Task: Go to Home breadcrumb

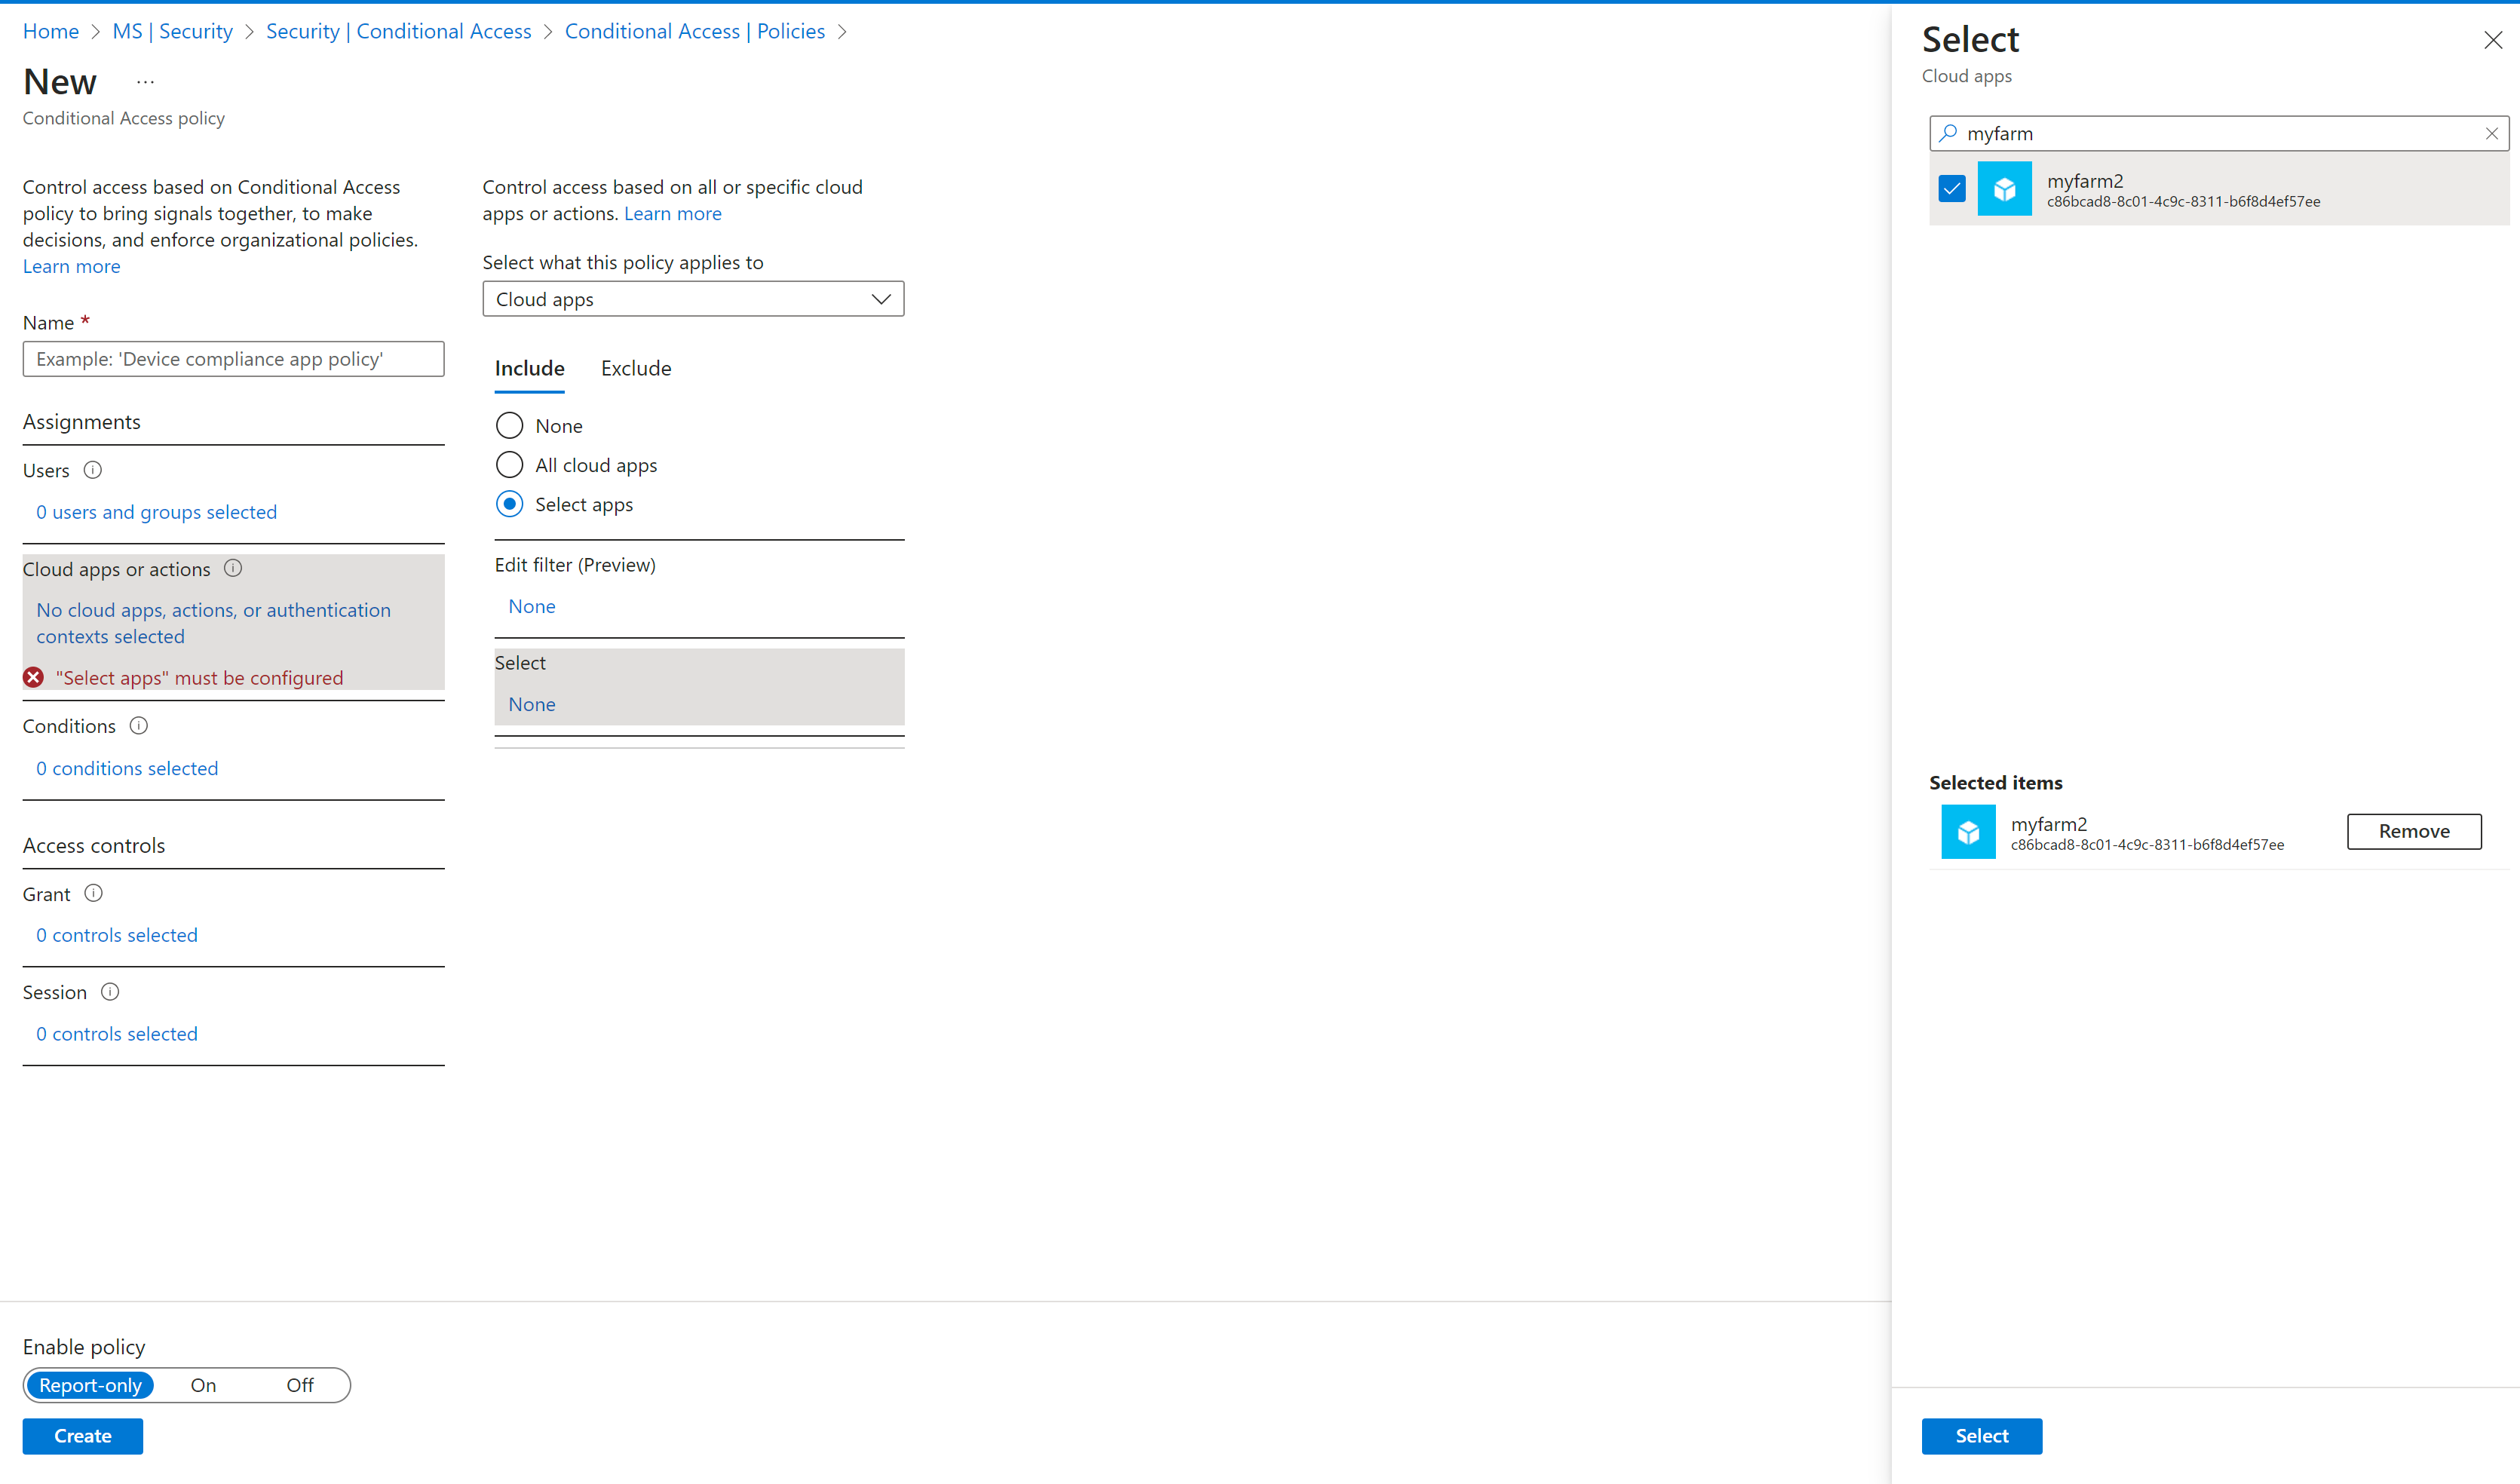Action: tap(51, 31)
